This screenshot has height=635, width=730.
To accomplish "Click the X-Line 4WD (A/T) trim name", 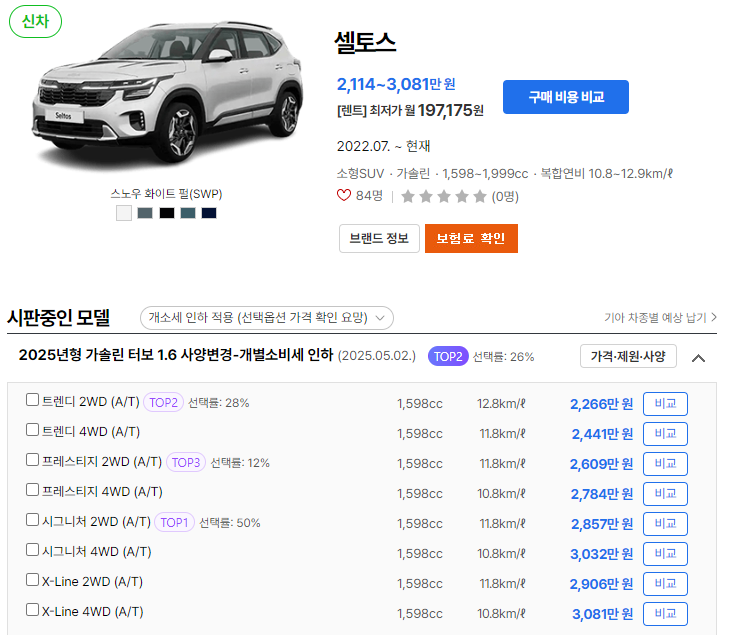I will 93,612.
